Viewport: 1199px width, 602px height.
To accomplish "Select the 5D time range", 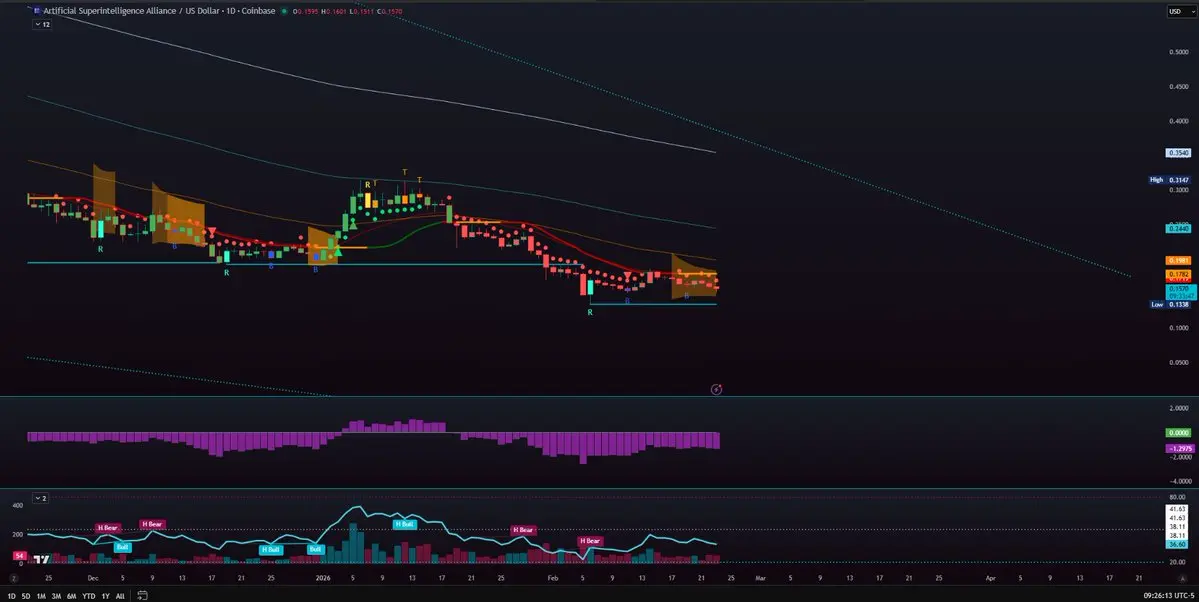I will (x=26, y=596).
